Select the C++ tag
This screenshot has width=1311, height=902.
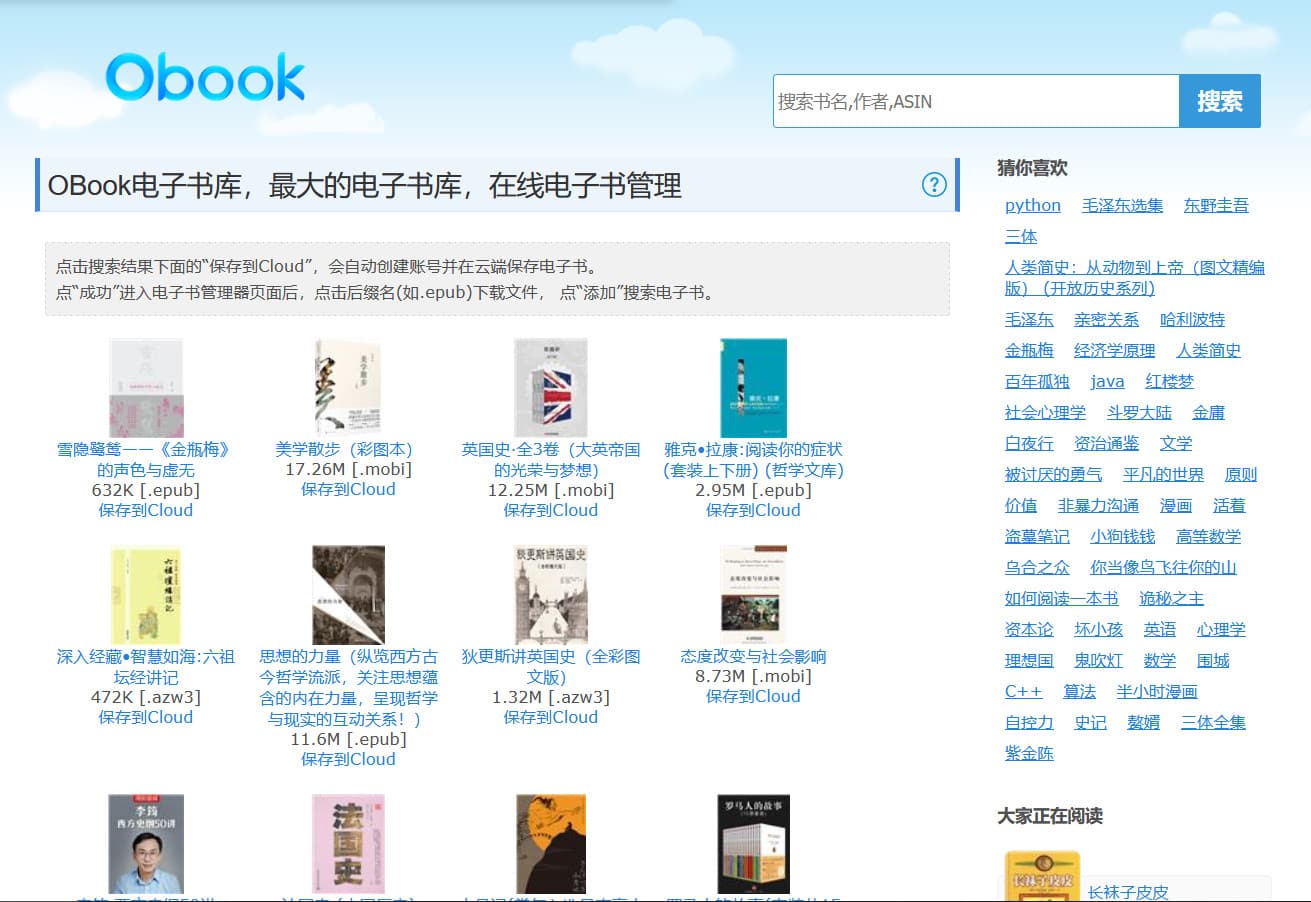[1023, 691]
